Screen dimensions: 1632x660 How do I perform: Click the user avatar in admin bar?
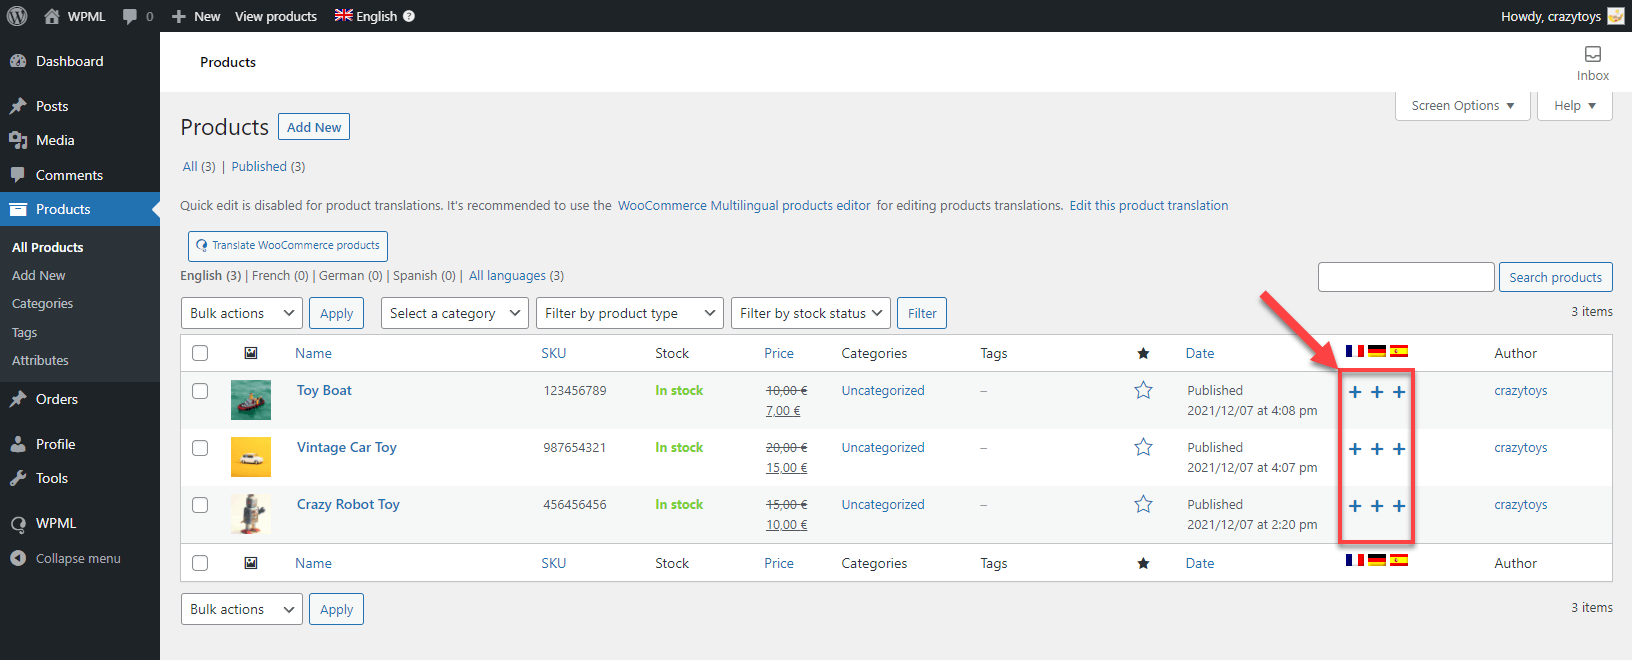pos(1616,16)
